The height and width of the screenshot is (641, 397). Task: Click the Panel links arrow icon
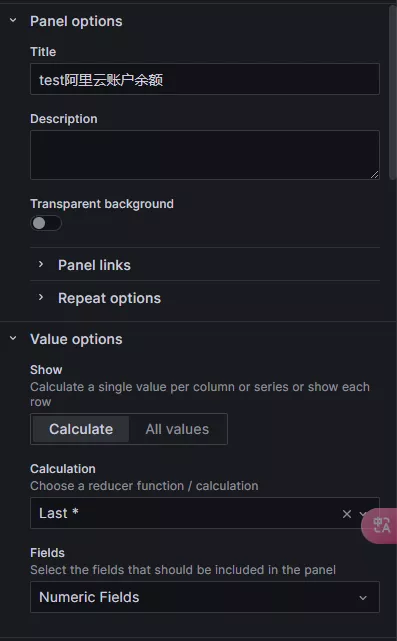click(41, 264)
